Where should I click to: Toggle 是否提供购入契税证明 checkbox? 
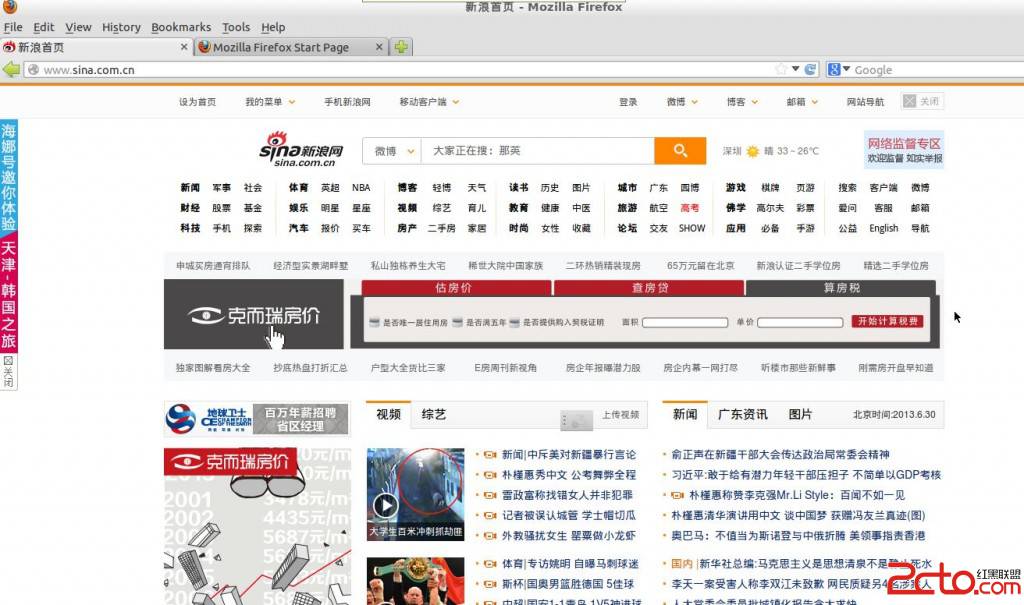(x=515, y=322)
